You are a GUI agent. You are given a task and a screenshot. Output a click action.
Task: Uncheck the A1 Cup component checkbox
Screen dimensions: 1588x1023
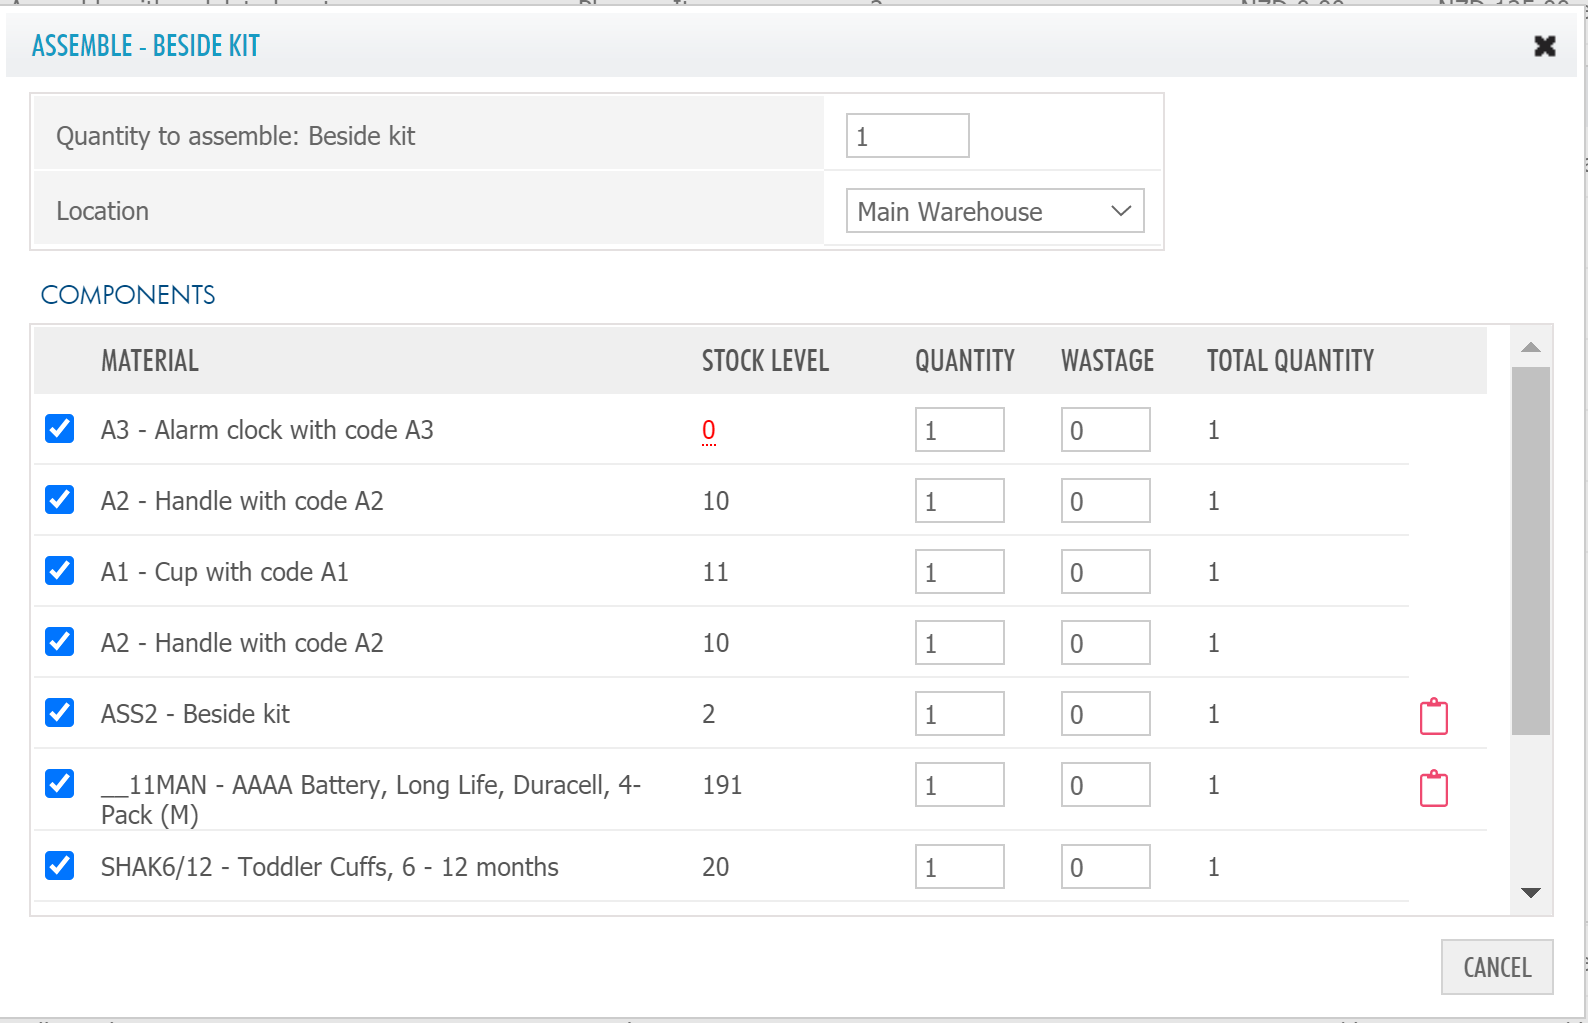[x=60, y=571]
